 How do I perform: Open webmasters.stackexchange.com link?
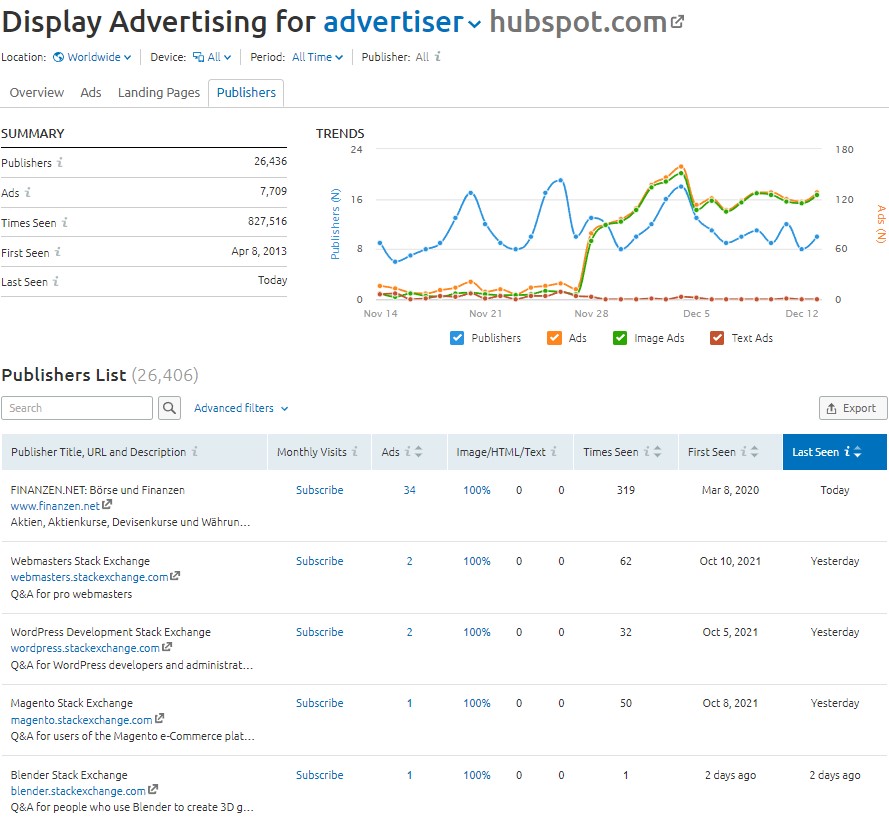point(89,577)
